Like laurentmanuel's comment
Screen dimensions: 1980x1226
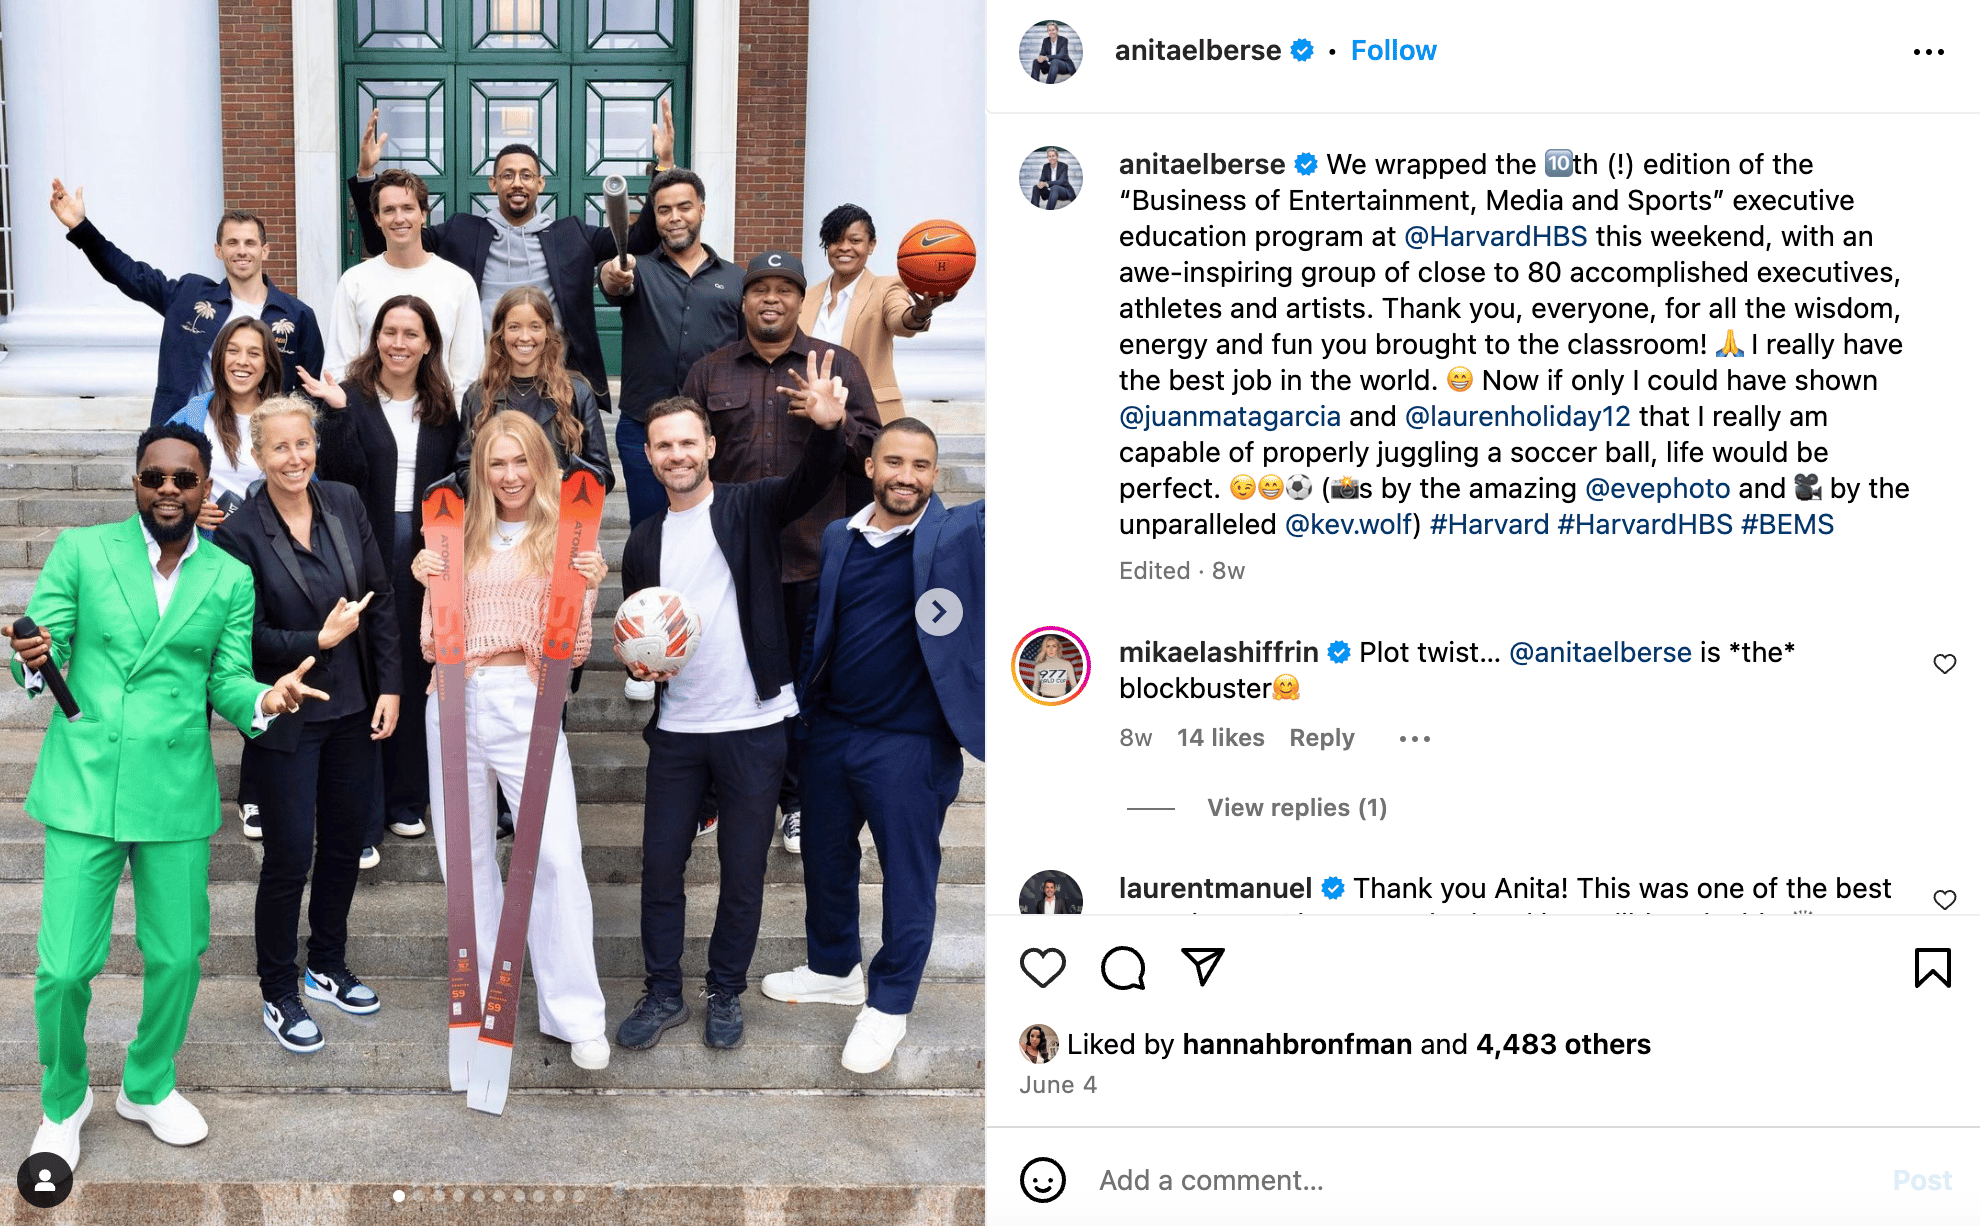(1944, 900)
